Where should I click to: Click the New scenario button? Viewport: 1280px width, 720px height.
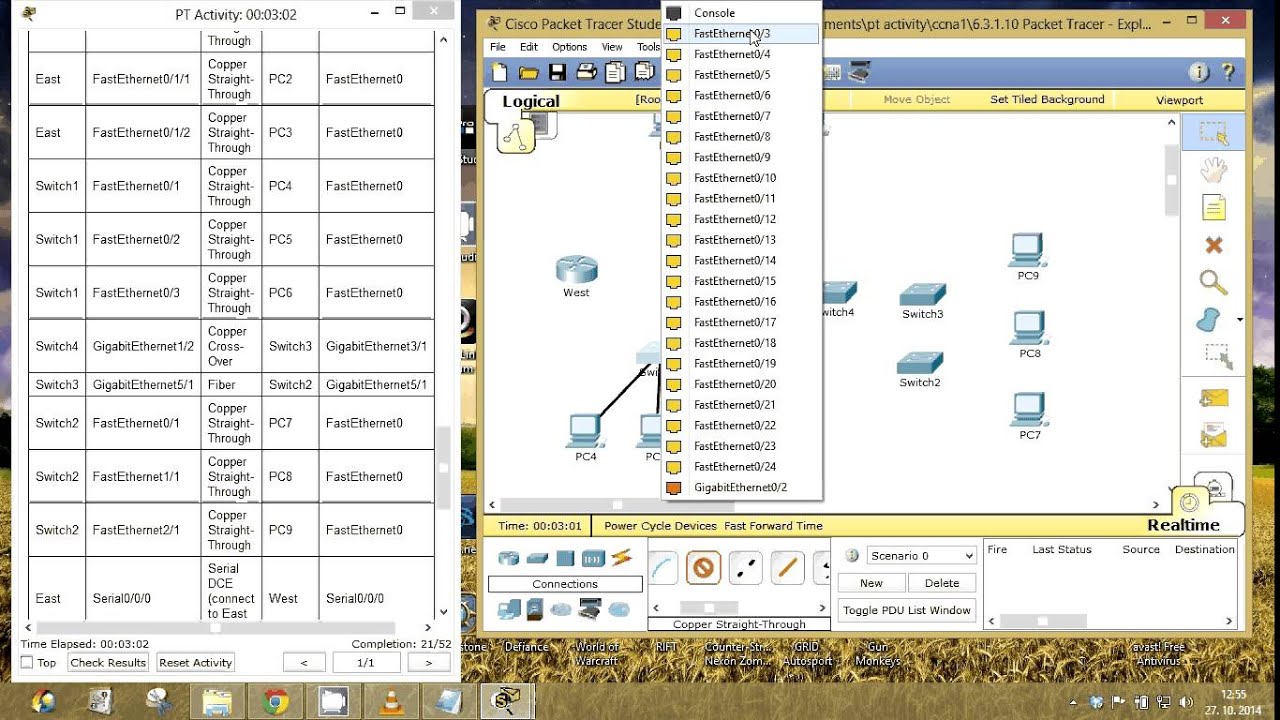tap(872, 583)
